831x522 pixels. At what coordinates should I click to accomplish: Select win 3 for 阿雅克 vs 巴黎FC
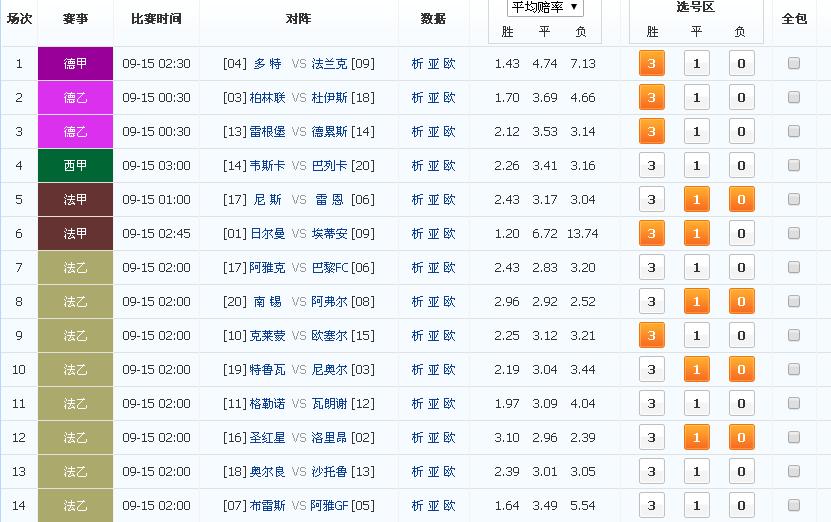pyautogui.click(x=652, y=268)
